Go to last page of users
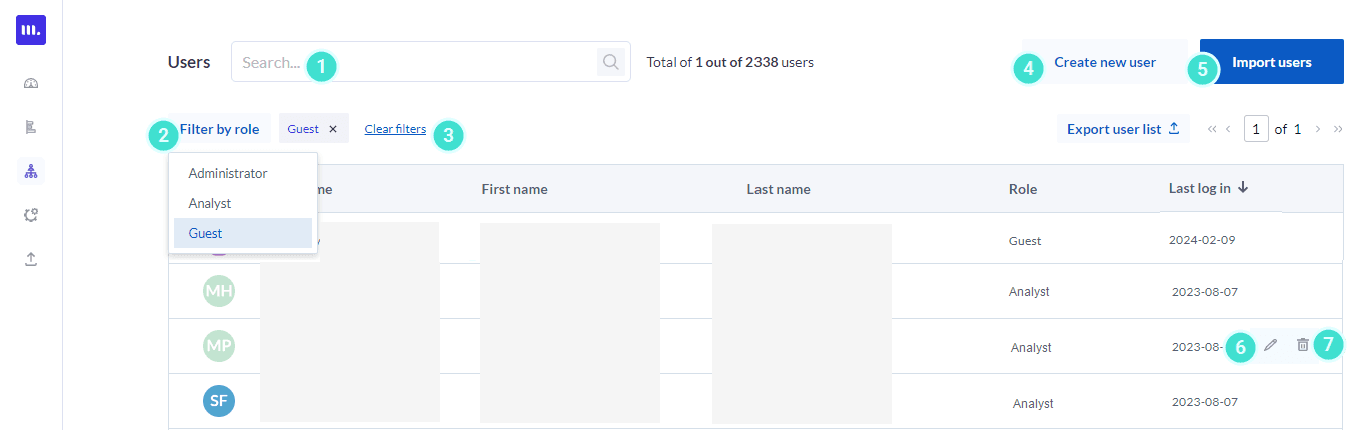This screenshot has height=430, width=1372. click(x=1337, y=129)
